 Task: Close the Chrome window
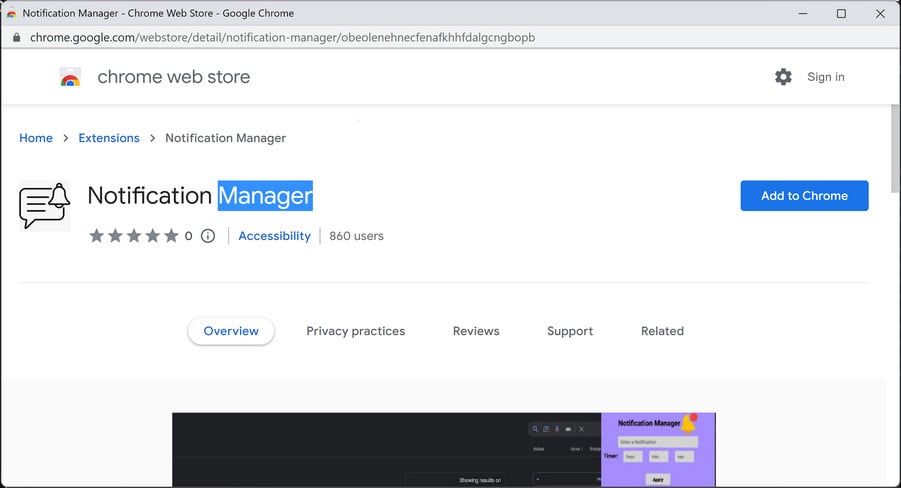880,13
